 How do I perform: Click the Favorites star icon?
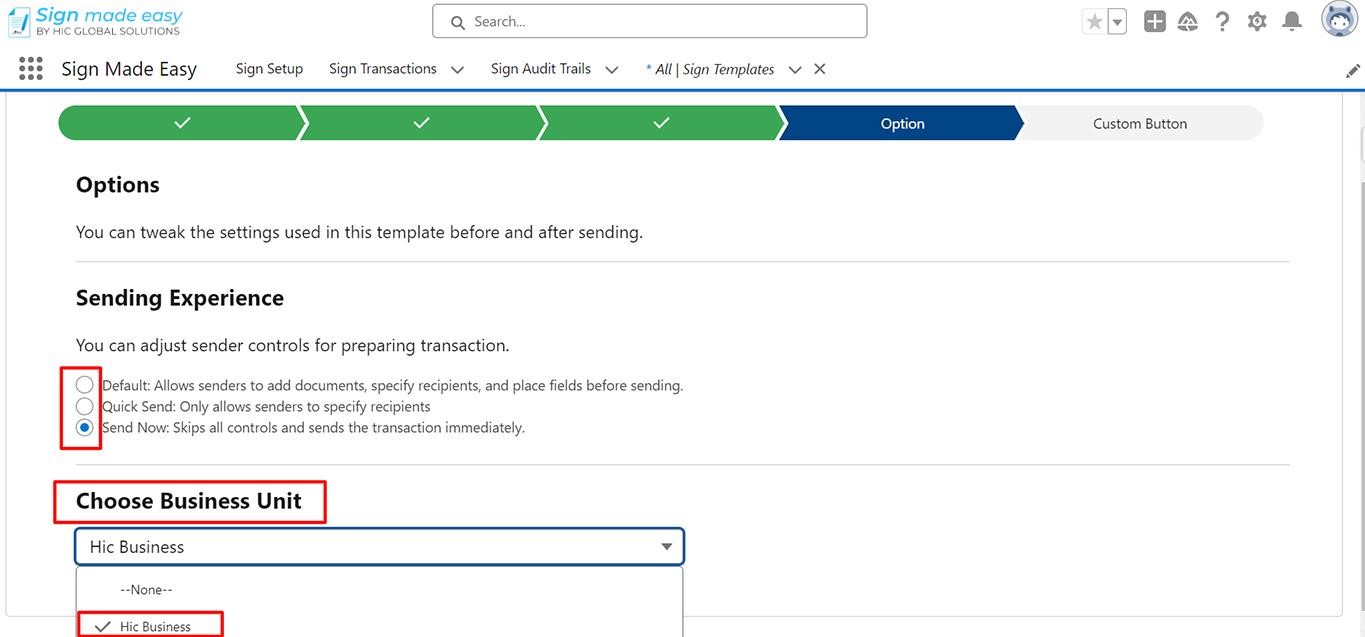pos(1094,21)
